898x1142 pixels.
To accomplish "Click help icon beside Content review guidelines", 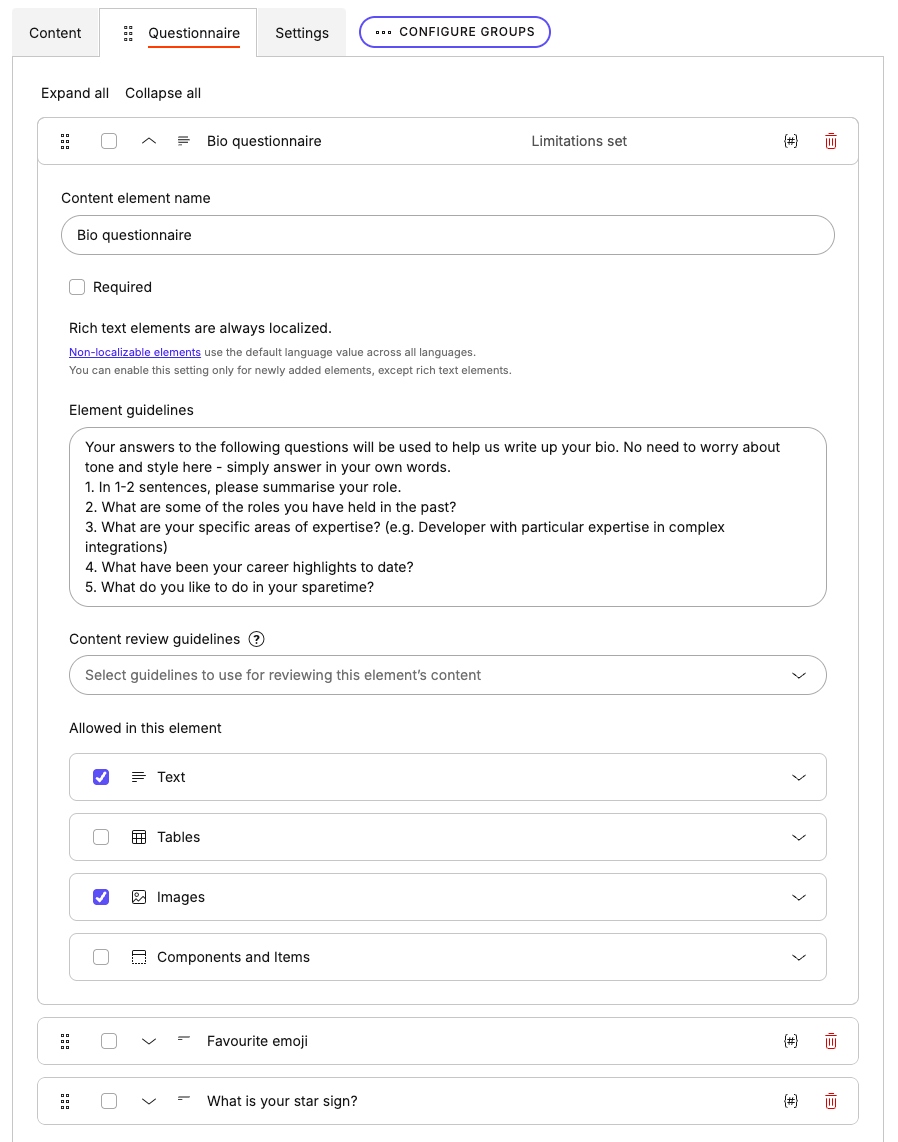I will [x=257, y=639].
